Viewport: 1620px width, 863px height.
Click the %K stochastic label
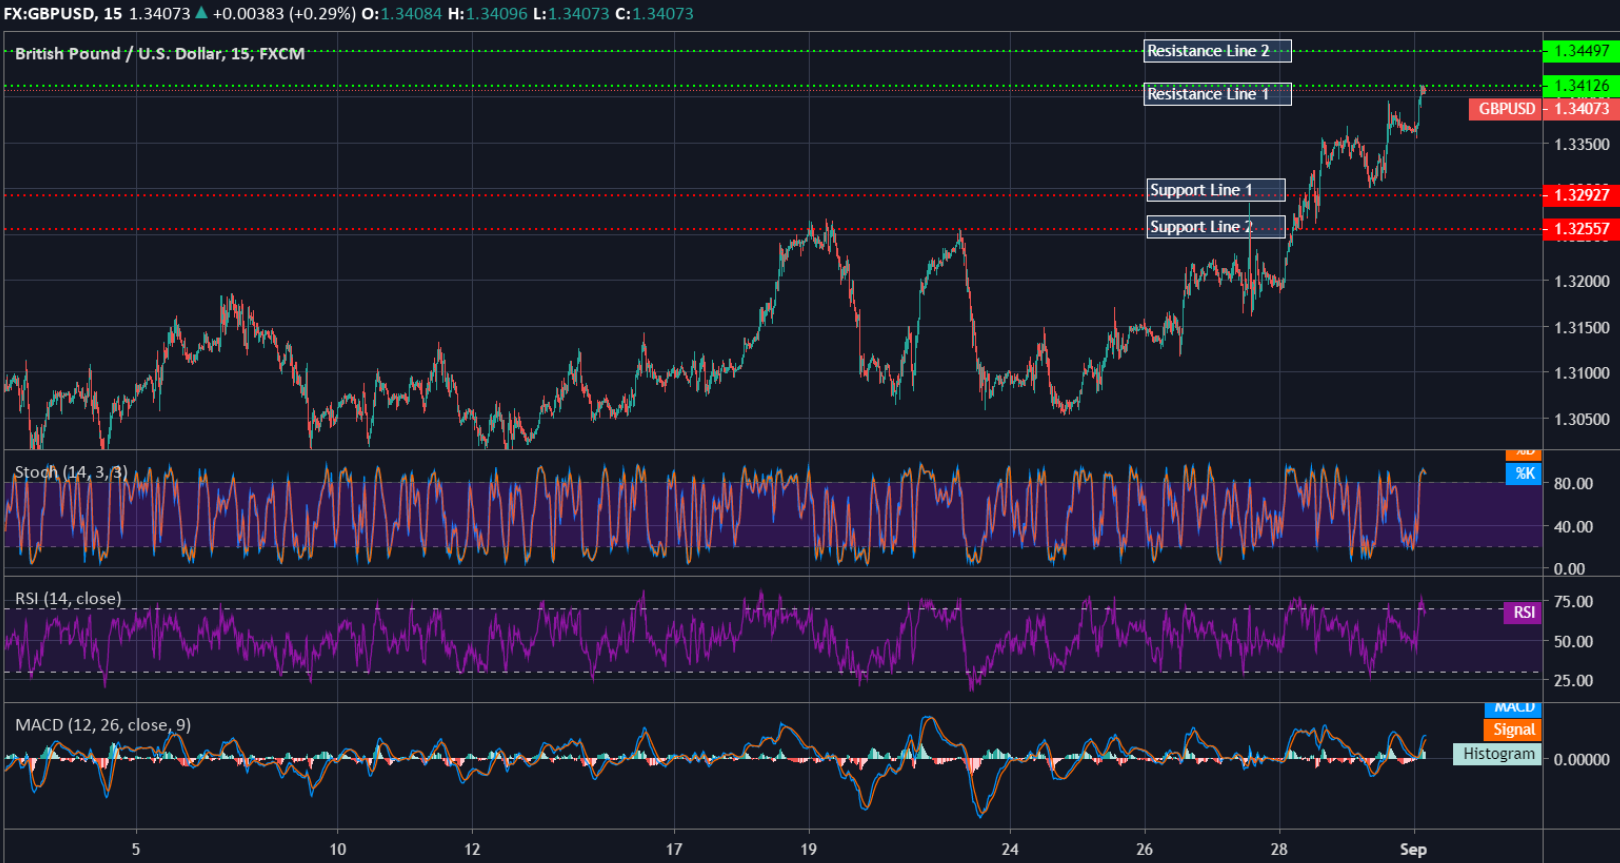click(1524, 474)
